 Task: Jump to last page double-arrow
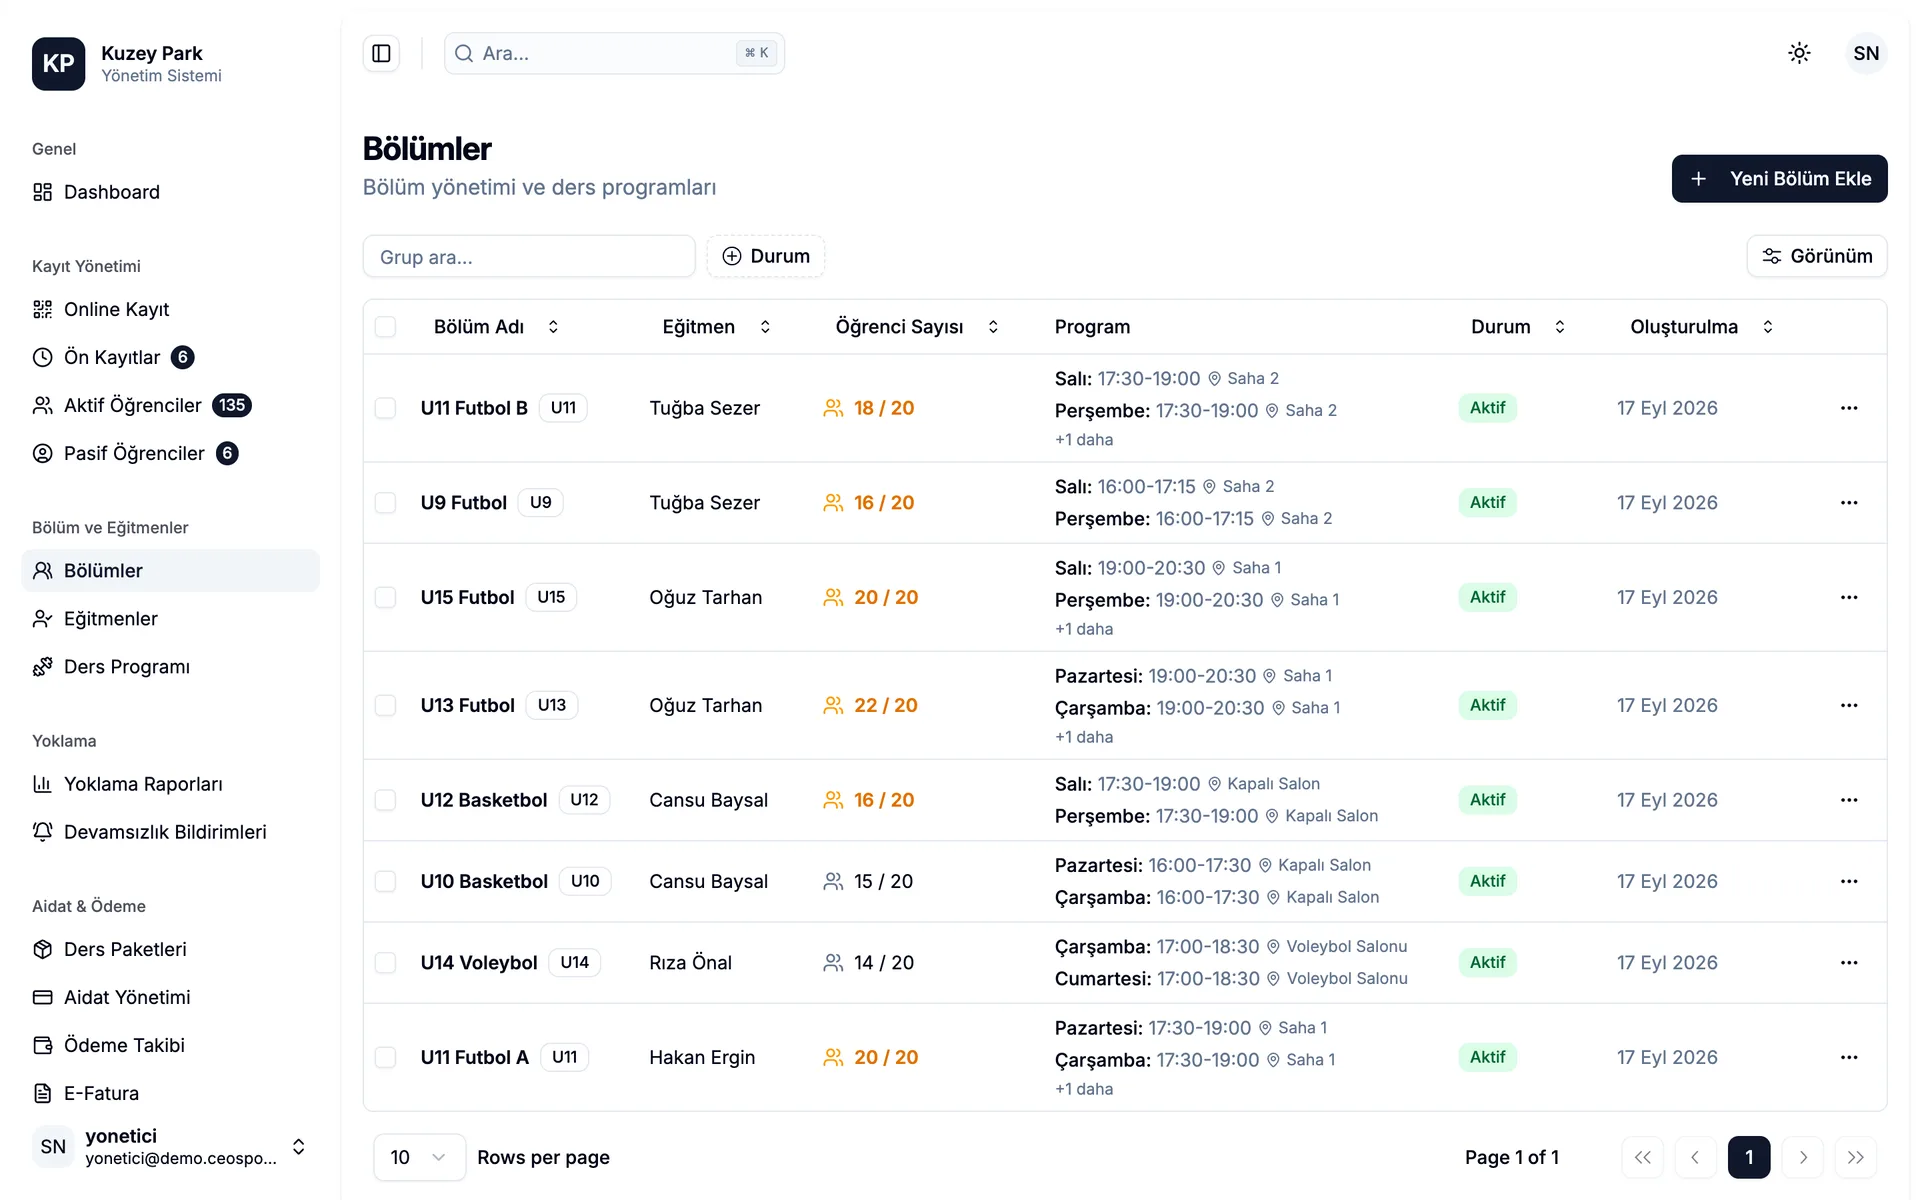click(x=1856, y=1157)
